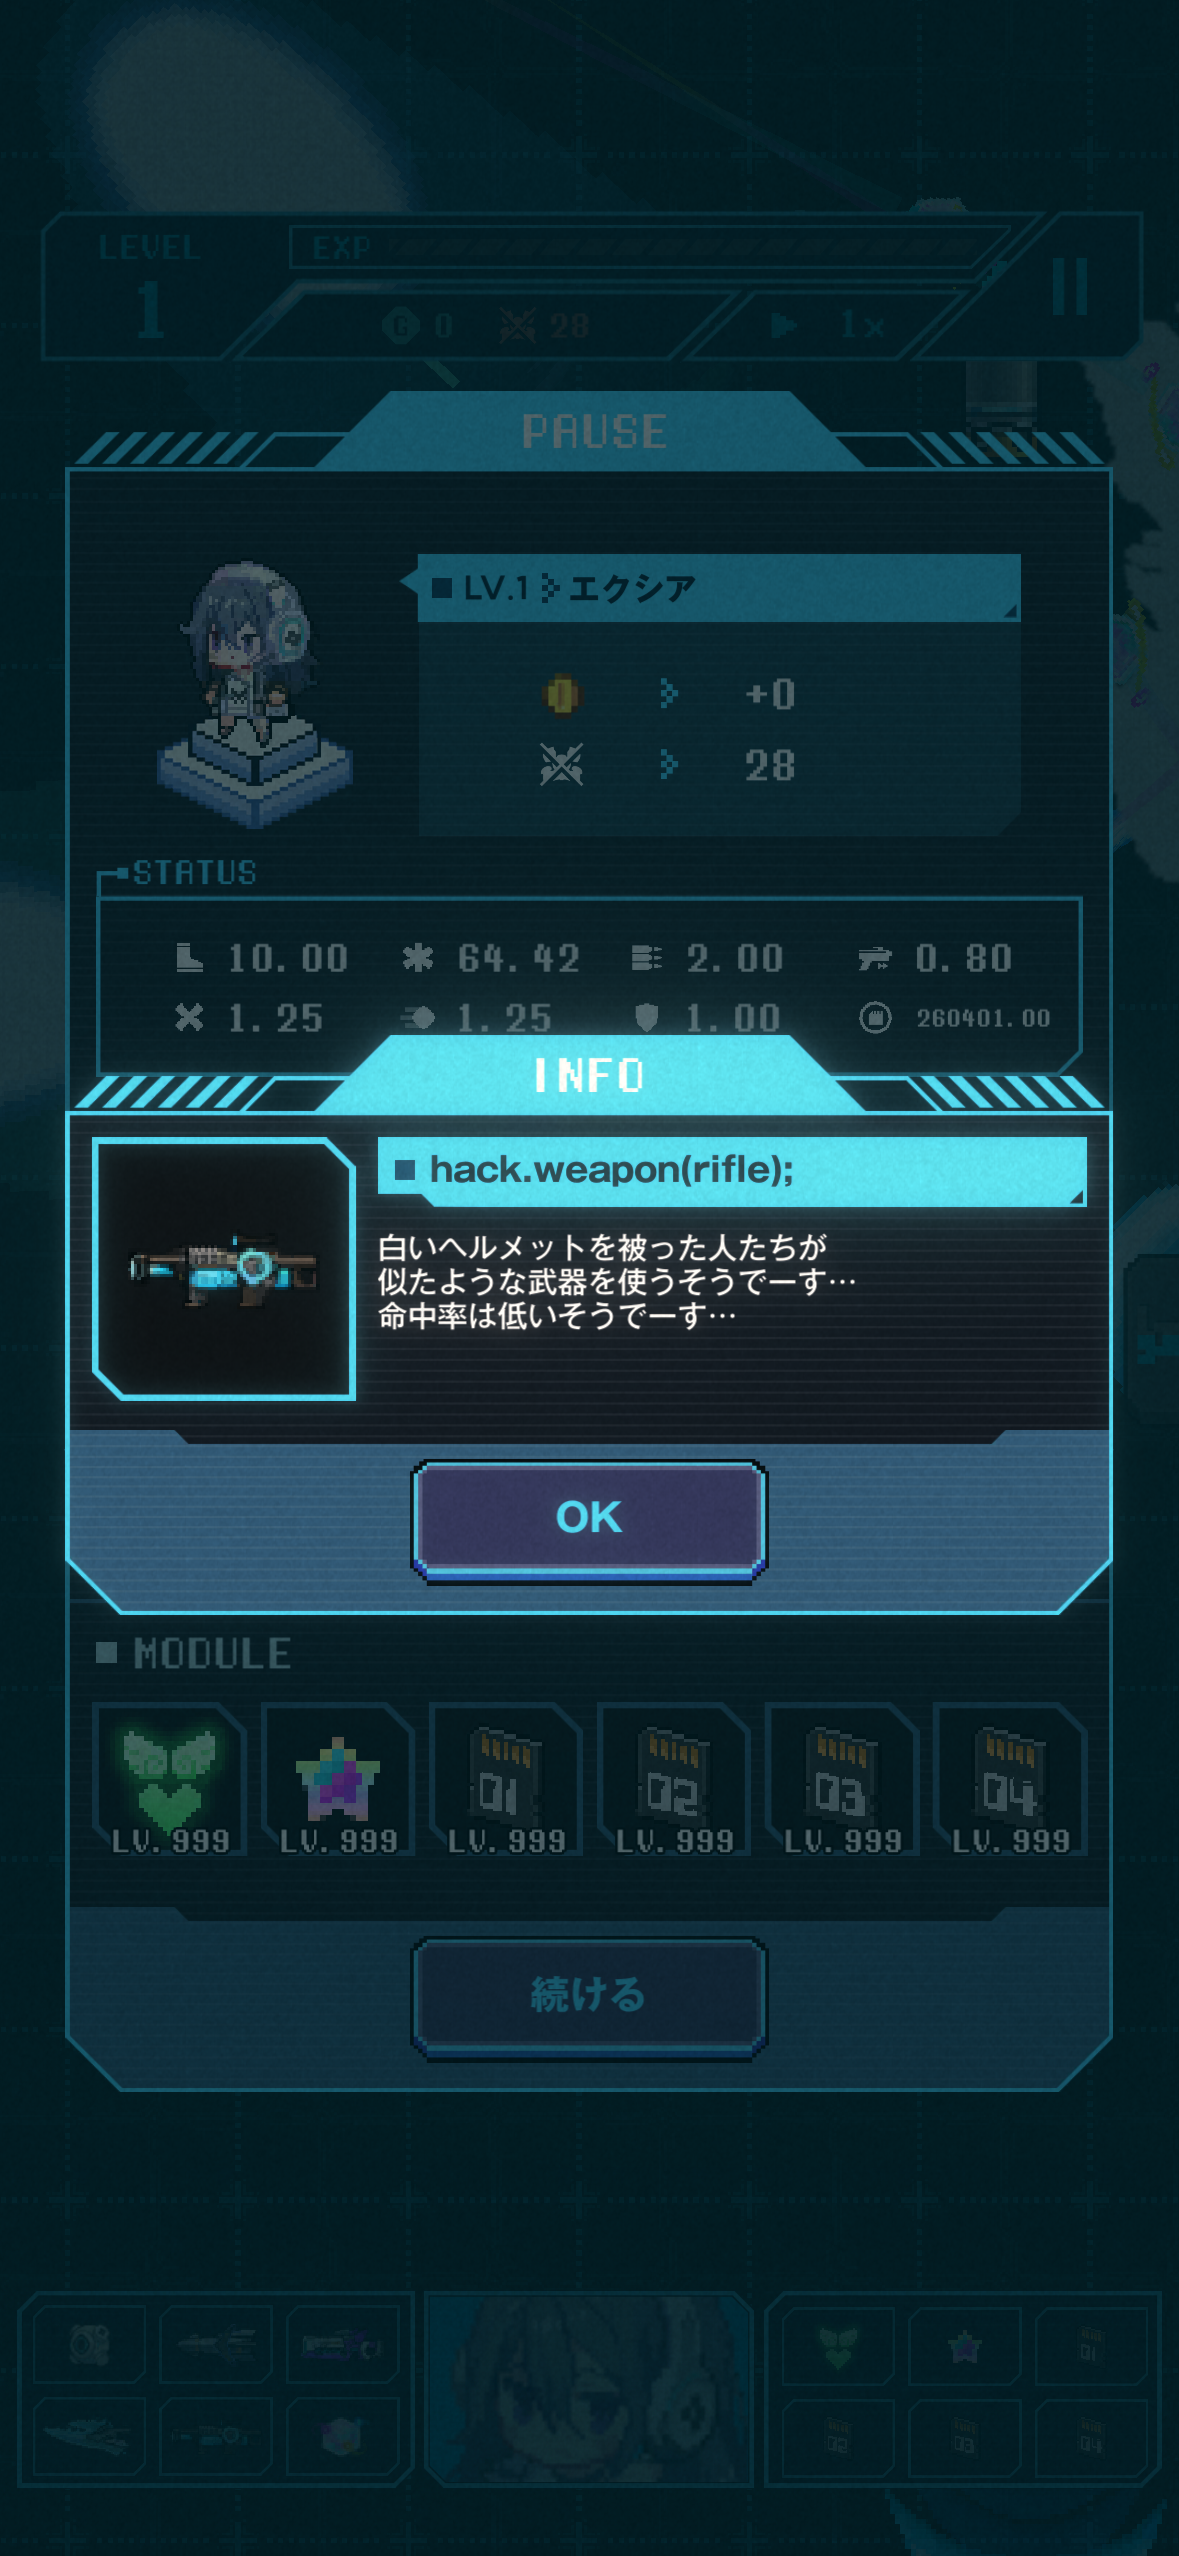Click the heart module slot in bottom bar

838,2346
